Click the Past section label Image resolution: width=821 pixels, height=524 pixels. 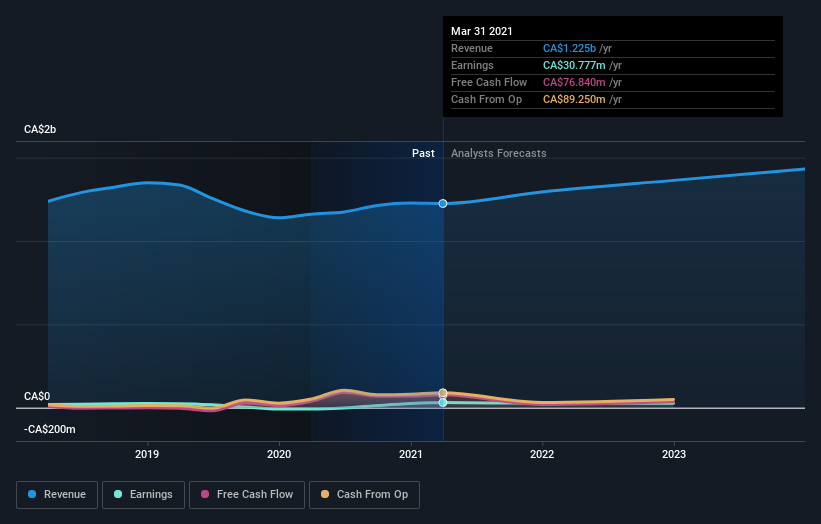click(423, 153)
